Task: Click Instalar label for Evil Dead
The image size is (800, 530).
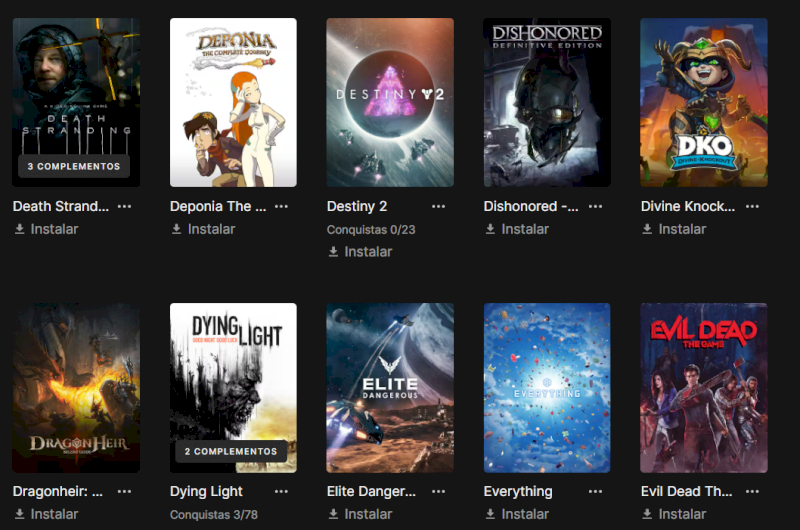Action: (x=682, y=514)
